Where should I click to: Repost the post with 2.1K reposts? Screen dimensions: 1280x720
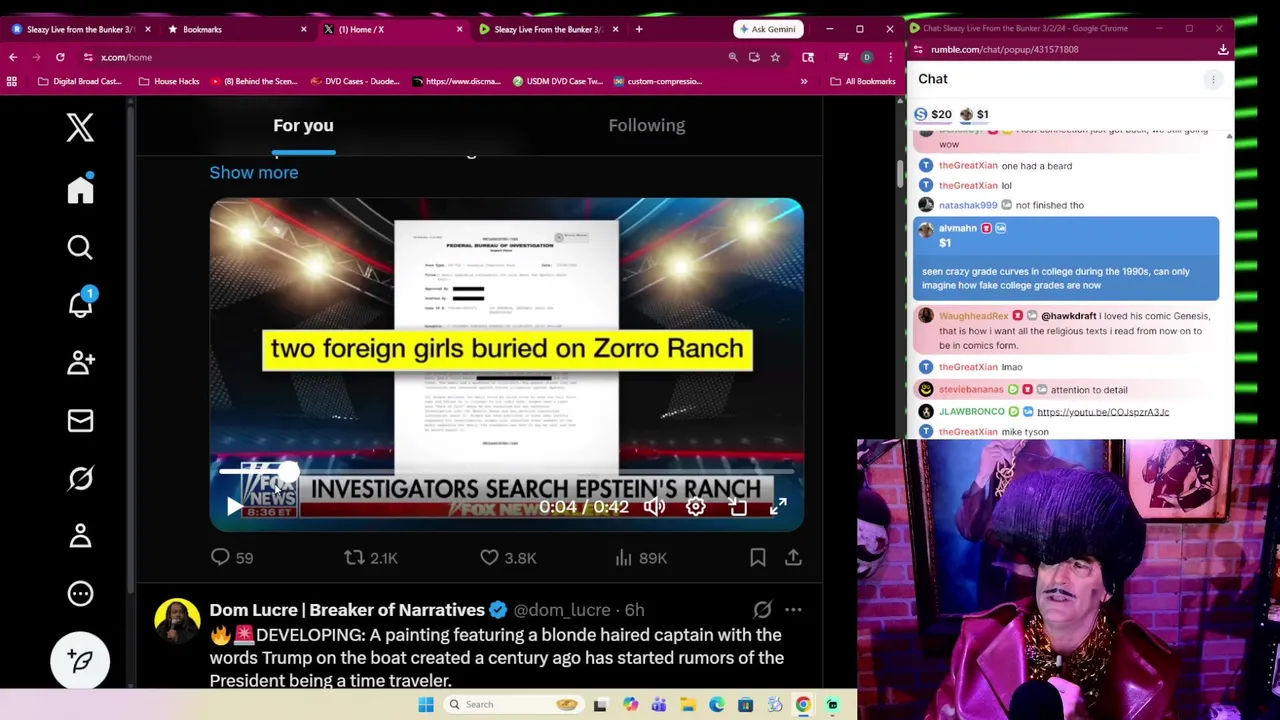coord(371,557)
